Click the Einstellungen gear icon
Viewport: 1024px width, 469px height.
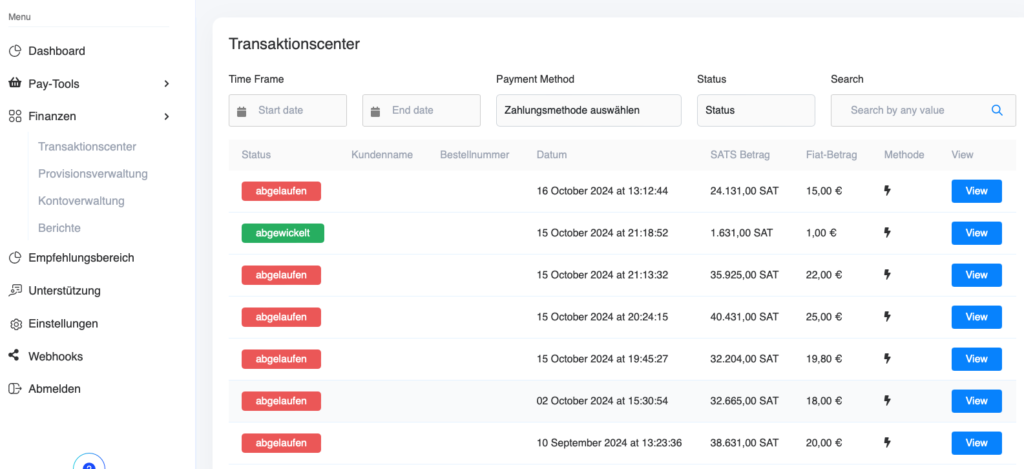click(x=15, y=324)
